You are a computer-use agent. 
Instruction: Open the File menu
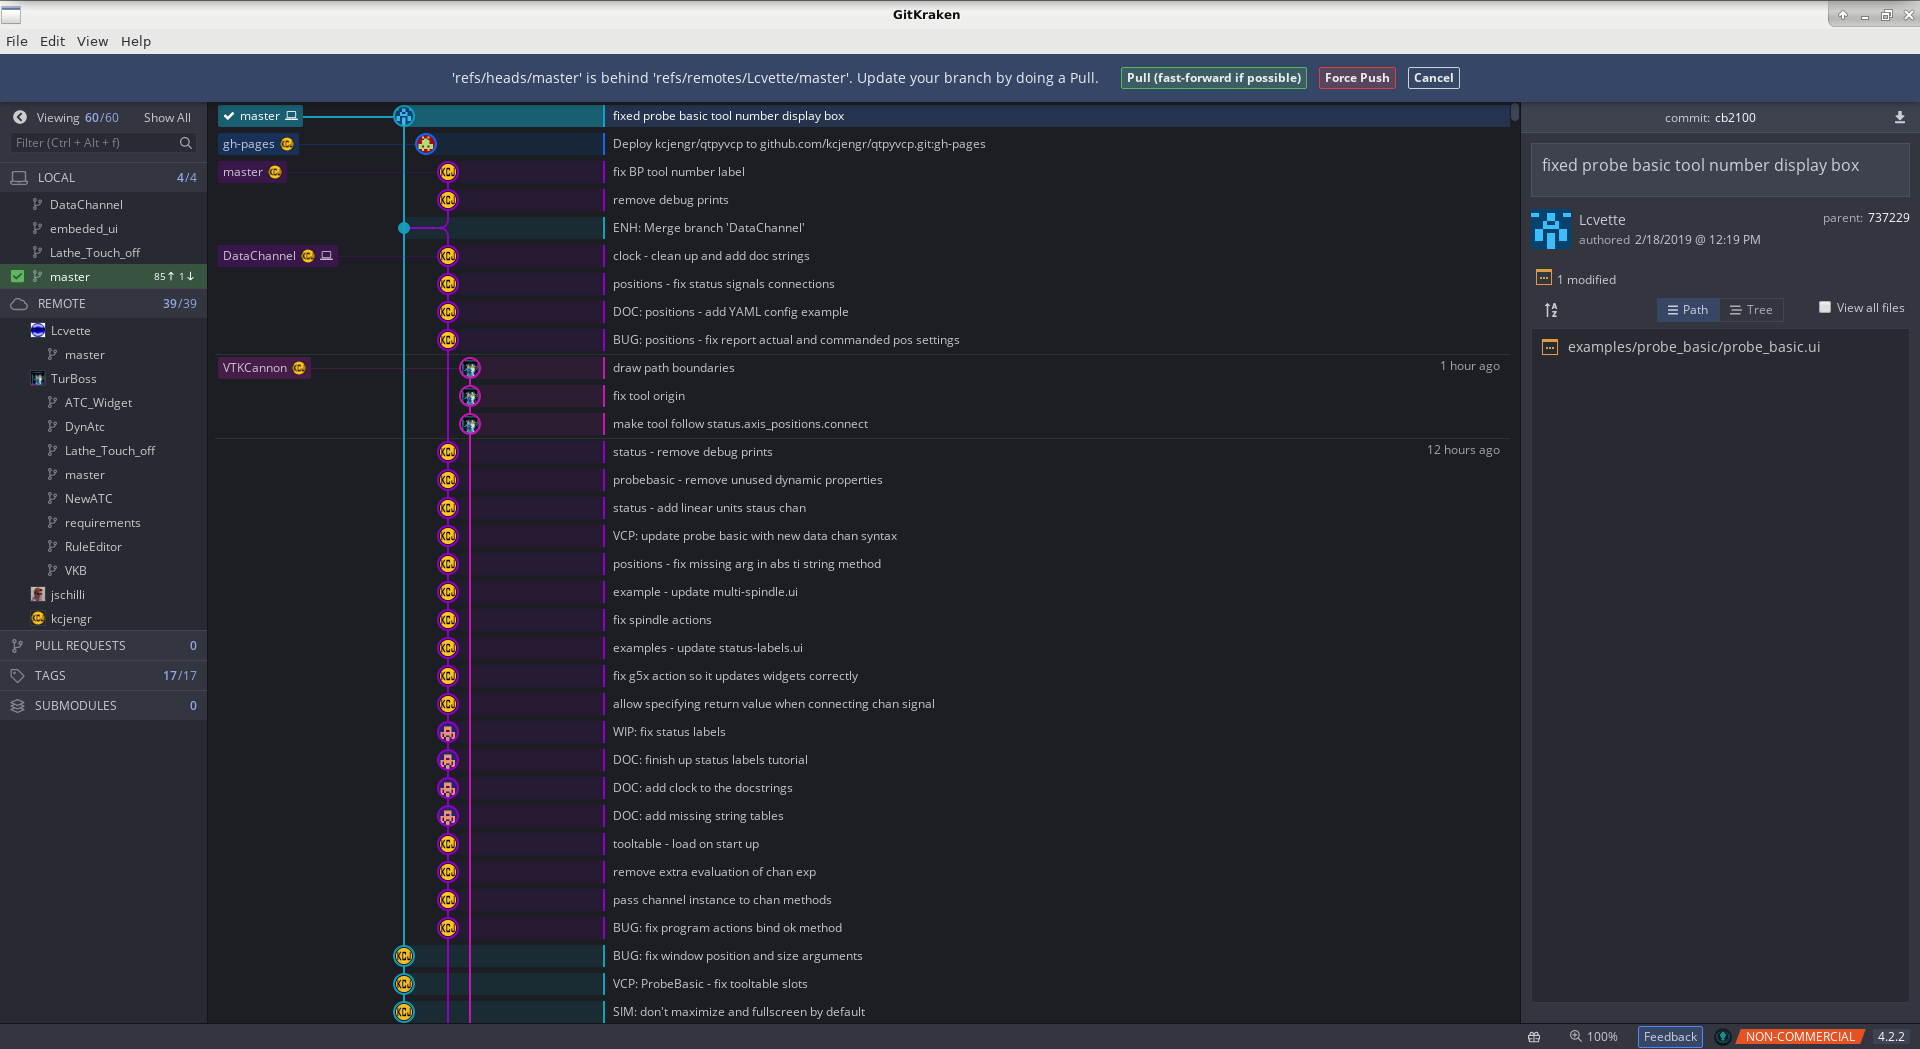pyautogui.click(x=17, y=41)
